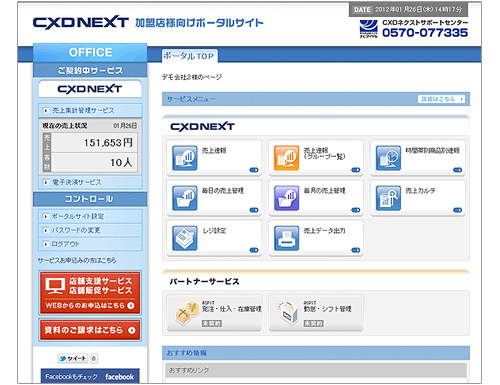This screenshot has height=385, width=500.
Task: Click the arrow pill on the 売上データ出力 card
Action: tap(356, 250)
